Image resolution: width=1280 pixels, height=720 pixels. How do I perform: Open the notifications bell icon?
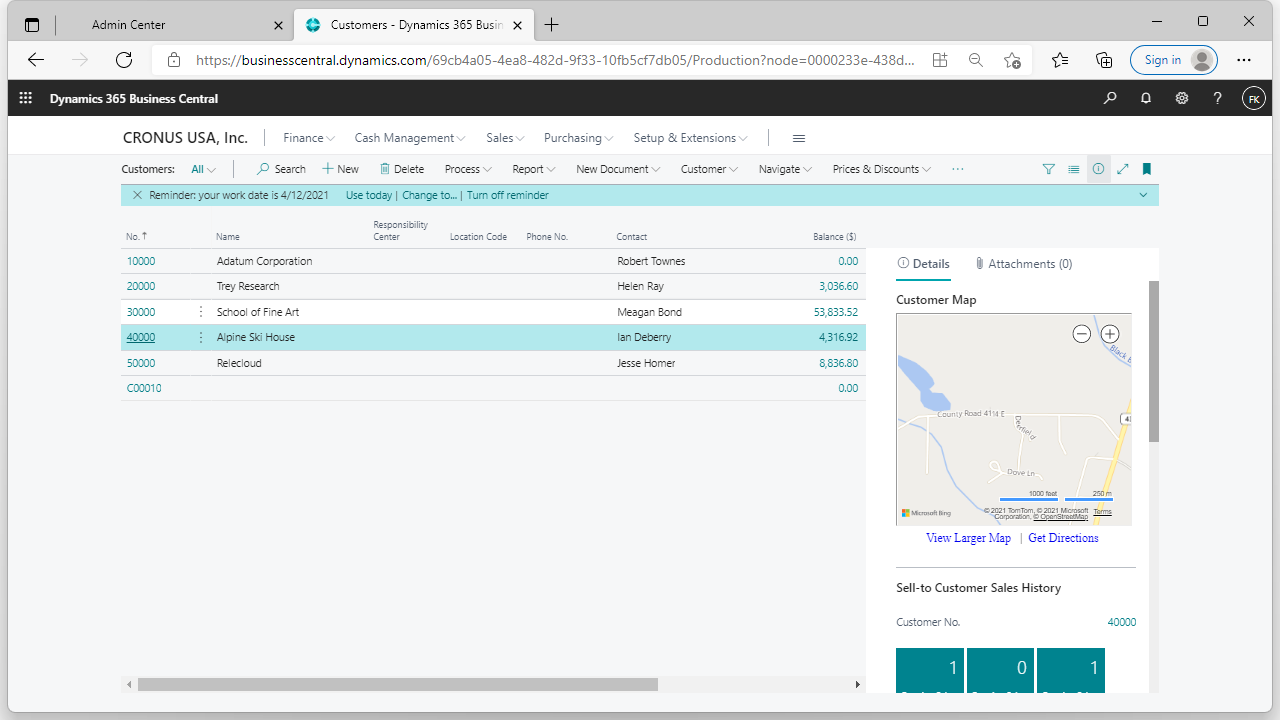pos(1146,98)
